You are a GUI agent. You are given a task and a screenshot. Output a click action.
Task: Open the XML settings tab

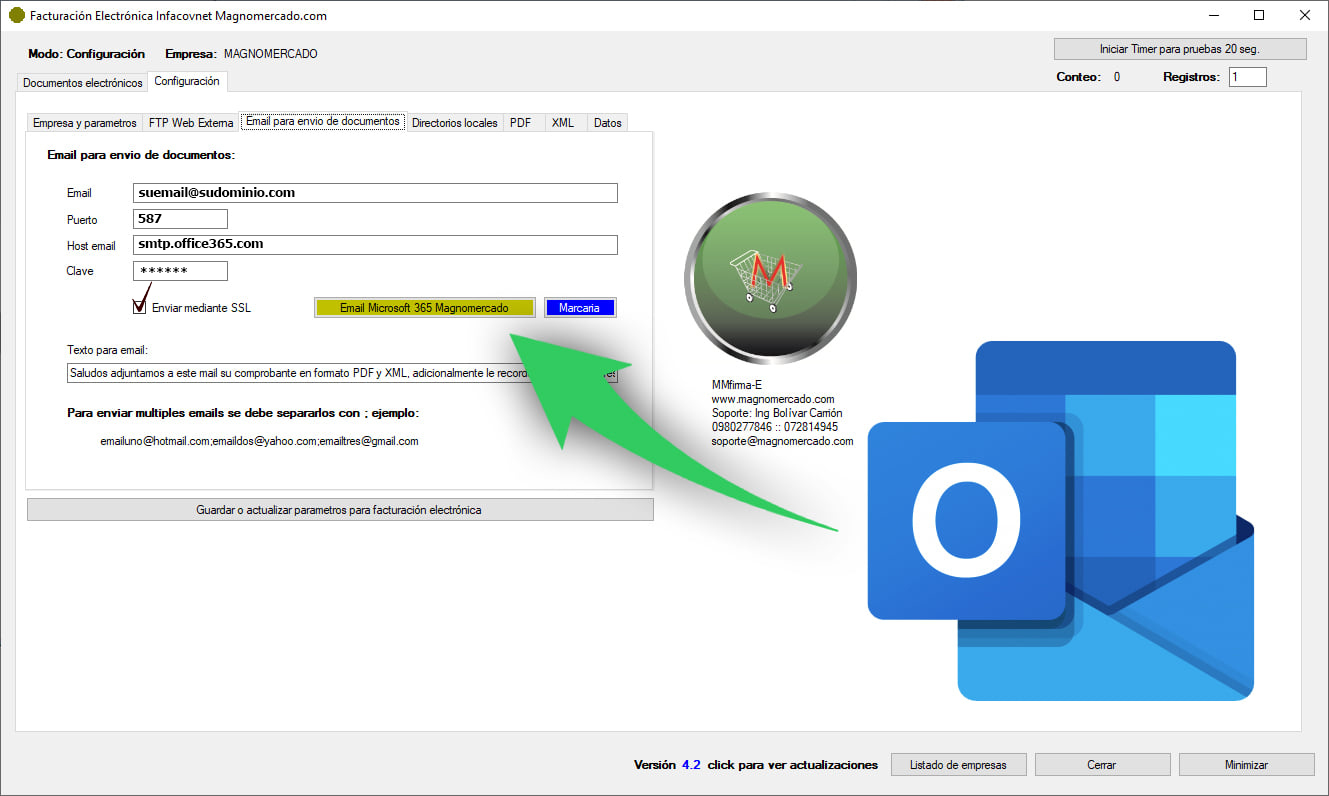pos(563,123)
